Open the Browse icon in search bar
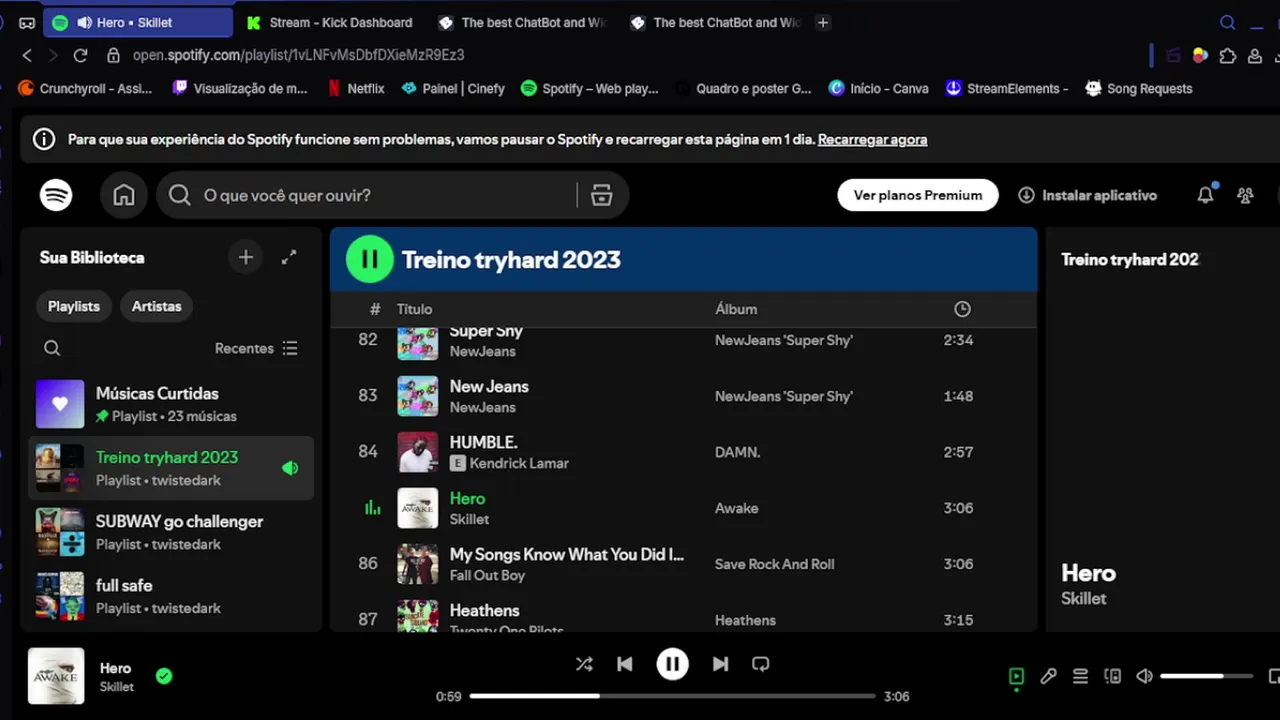 [x=601, y=195]
